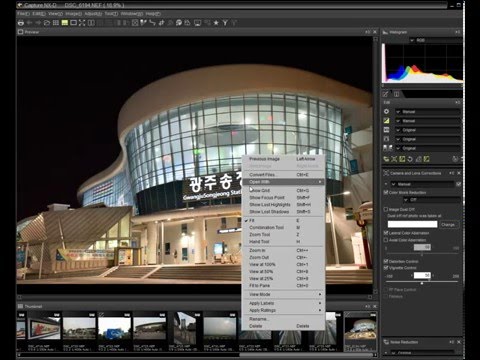This screenshot has width=480, height=360.
Task: Enable the Image Dust Off checkbox
Action: click(x=386, y=209)
